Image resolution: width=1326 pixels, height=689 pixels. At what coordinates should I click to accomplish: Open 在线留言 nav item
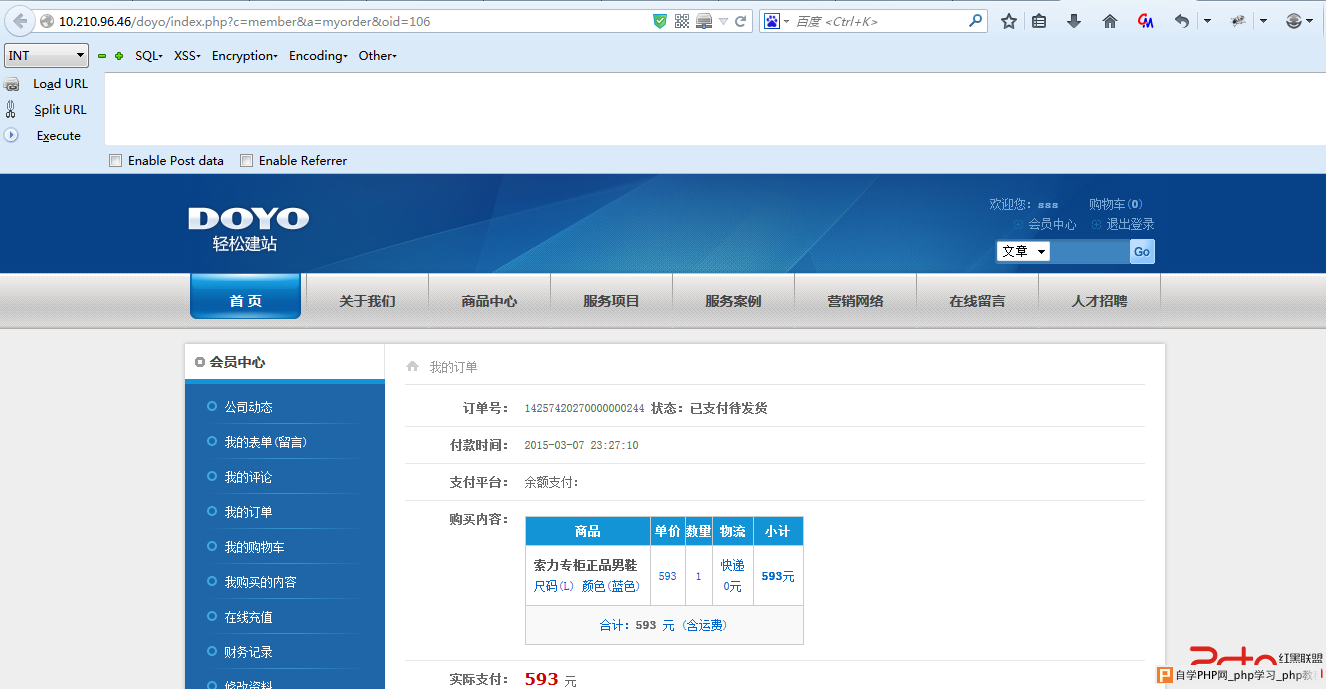(x=977, y=301)
